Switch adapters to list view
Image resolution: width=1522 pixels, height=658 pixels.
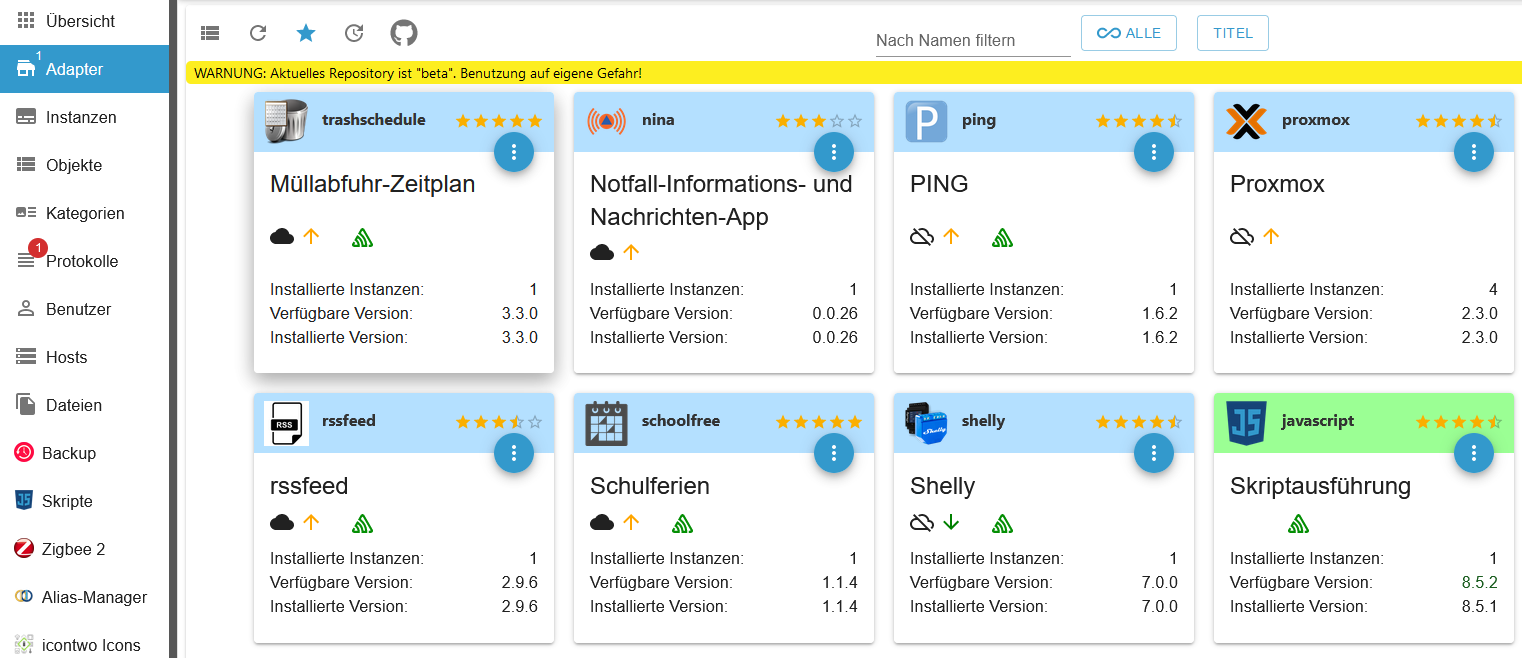coord(210,33)
